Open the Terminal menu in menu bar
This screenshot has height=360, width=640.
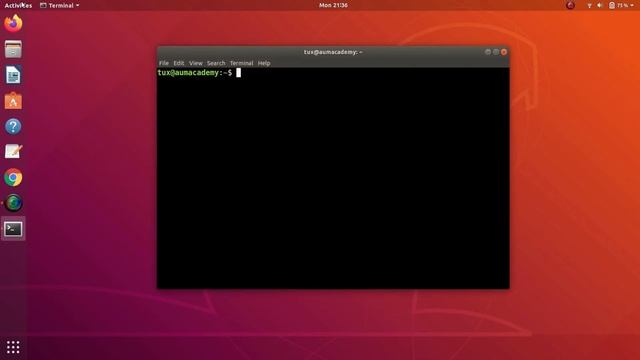point(241,63)
